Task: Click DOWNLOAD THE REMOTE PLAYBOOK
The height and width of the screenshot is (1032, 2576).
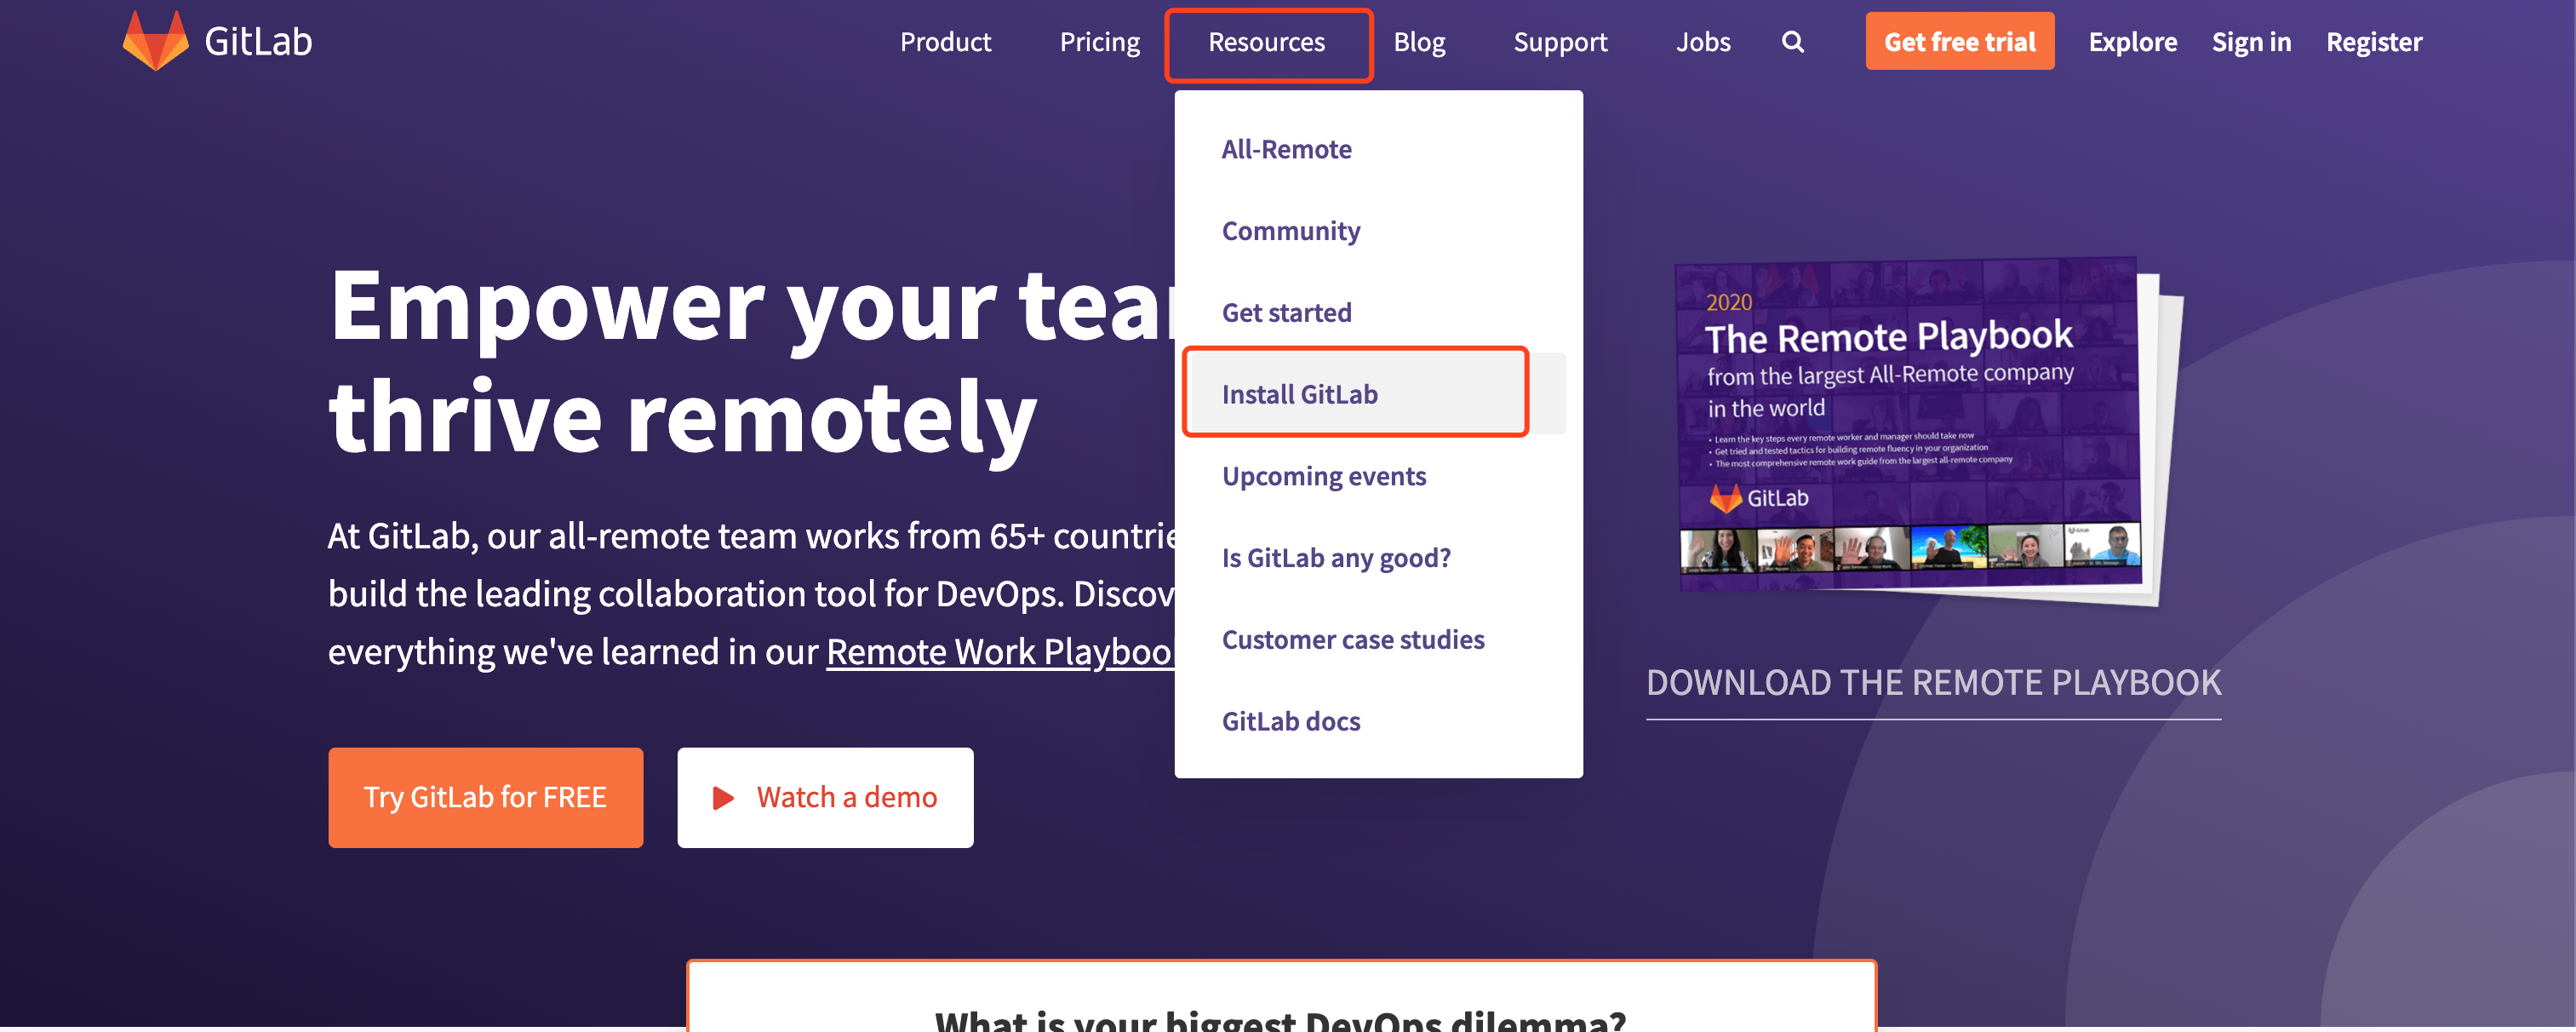Action: (x=1932, y=682)
